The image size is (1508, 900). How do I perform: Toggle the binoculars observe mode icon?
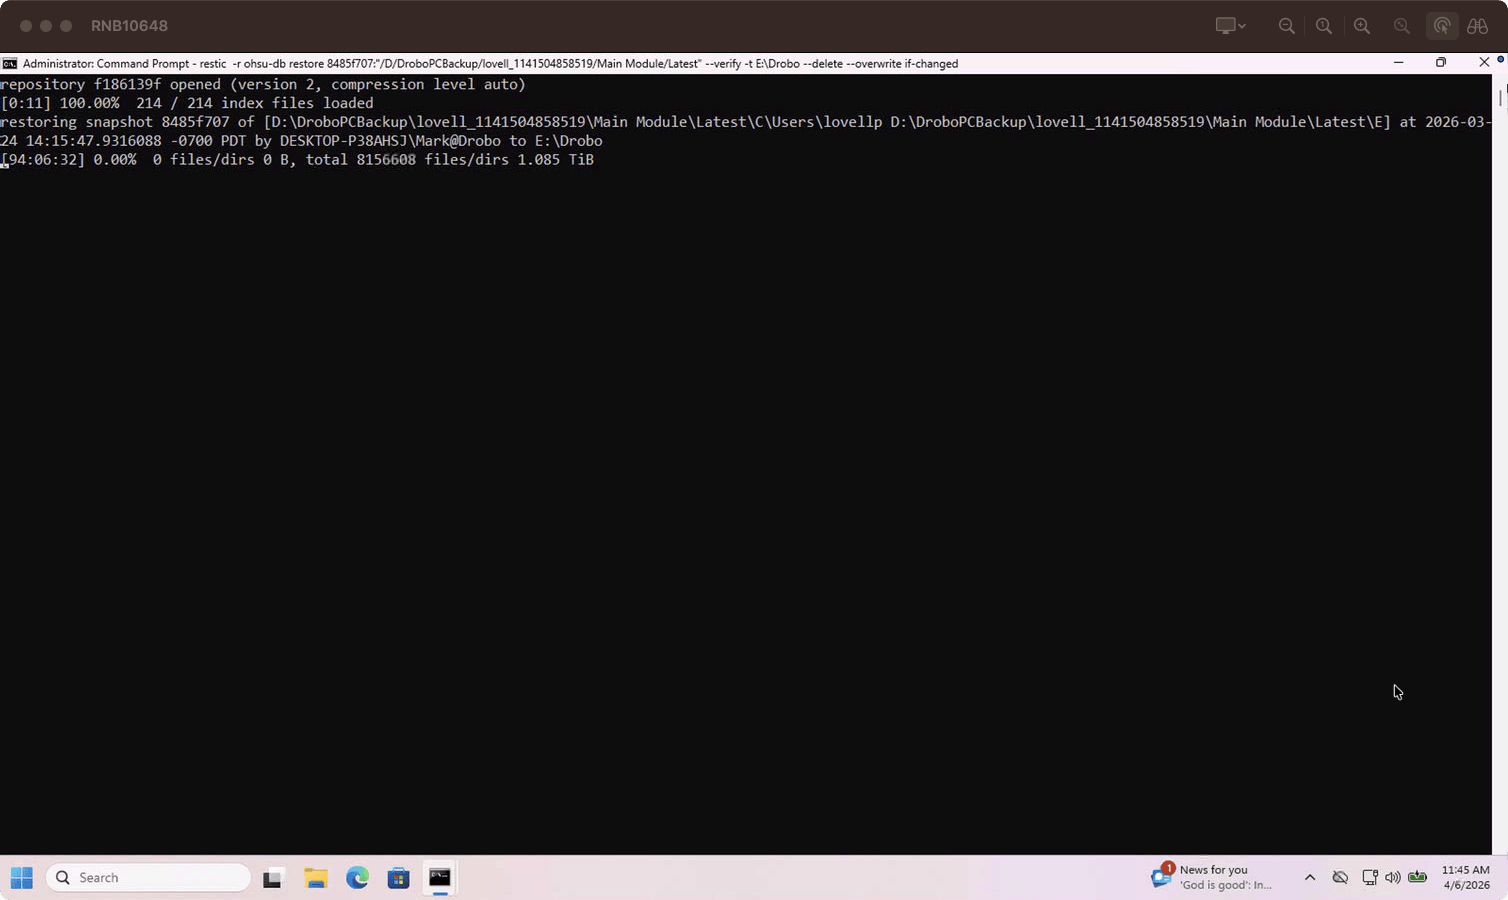(x=1478, y=26)
